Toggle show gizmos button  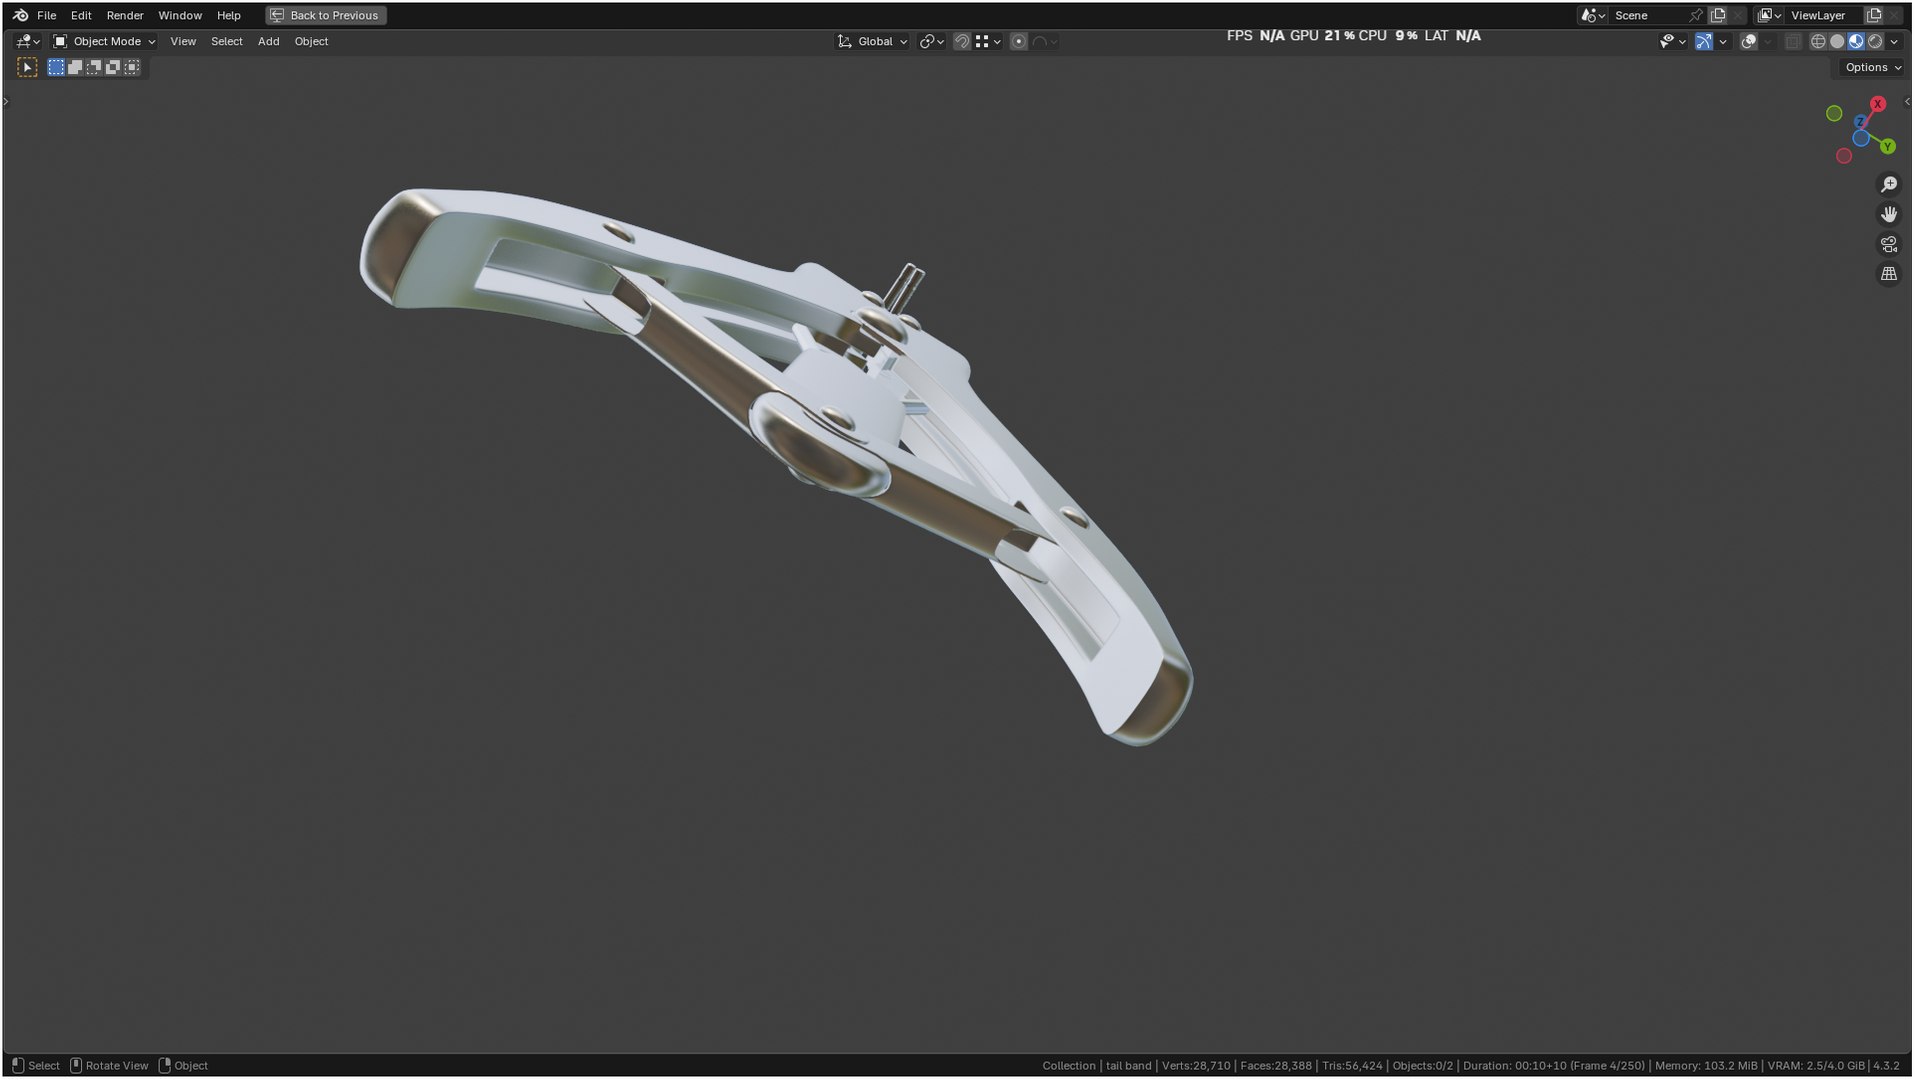tap(1704, 41)
